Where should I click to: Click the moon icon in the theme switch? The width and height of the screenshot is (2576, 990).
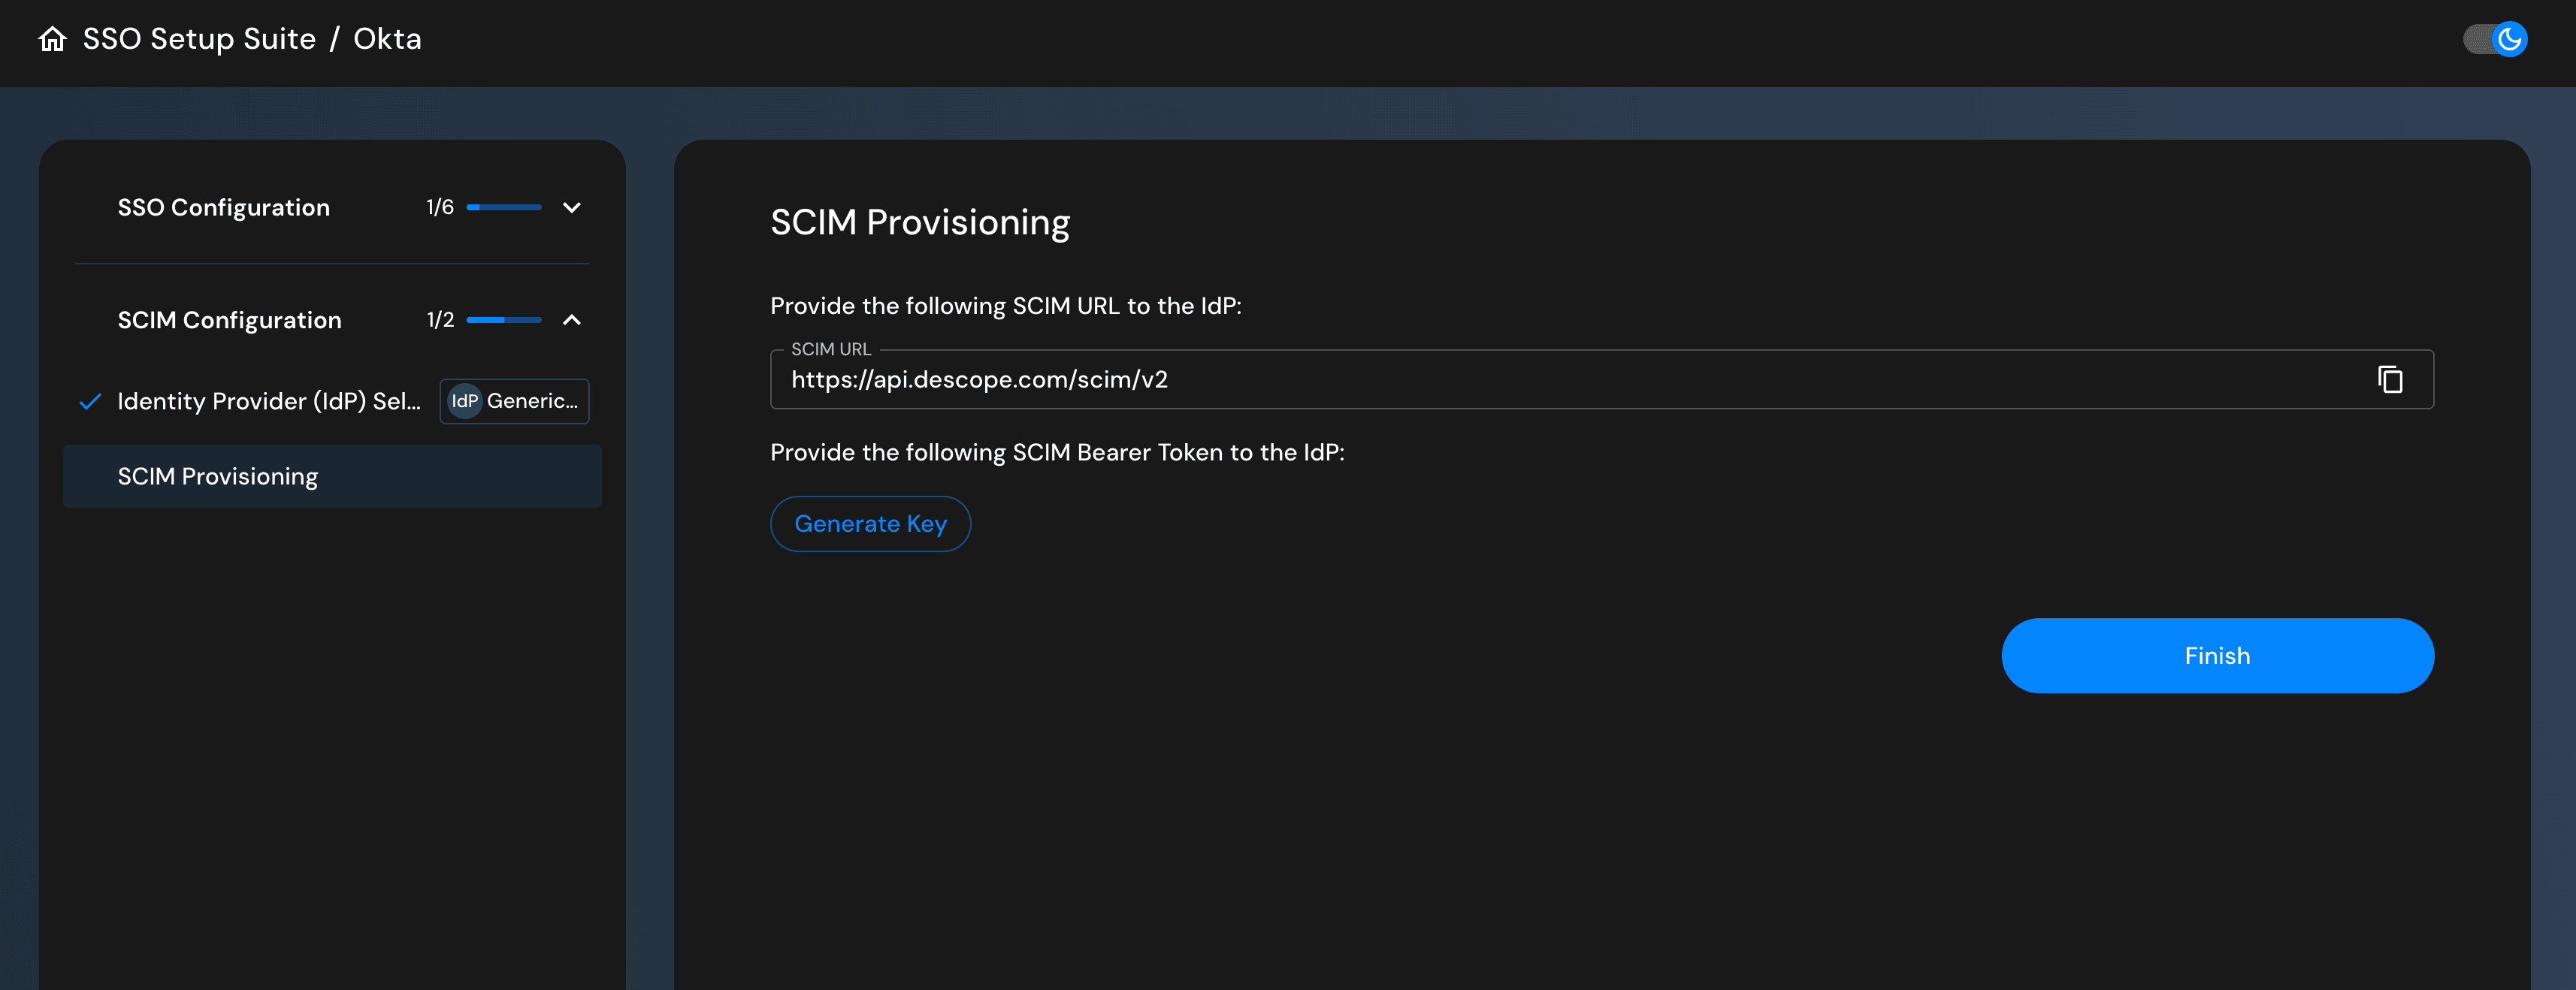(x=2510, y=39)
